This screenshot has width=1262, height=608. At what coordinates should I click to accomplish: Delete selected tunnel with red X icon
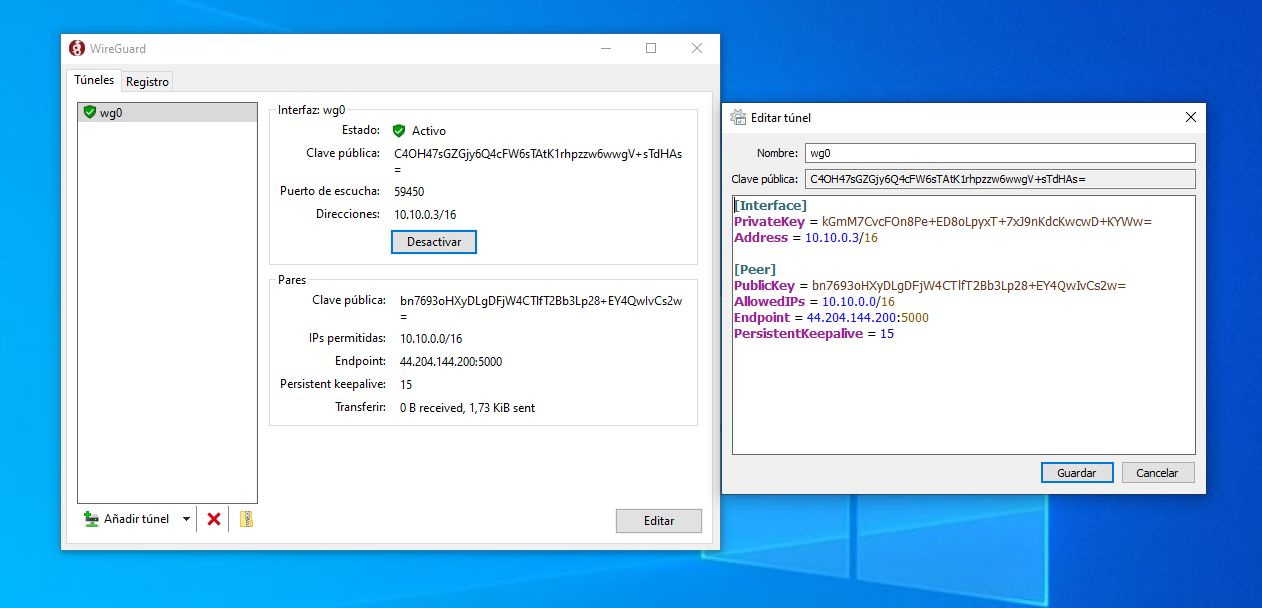click(213, 519)
